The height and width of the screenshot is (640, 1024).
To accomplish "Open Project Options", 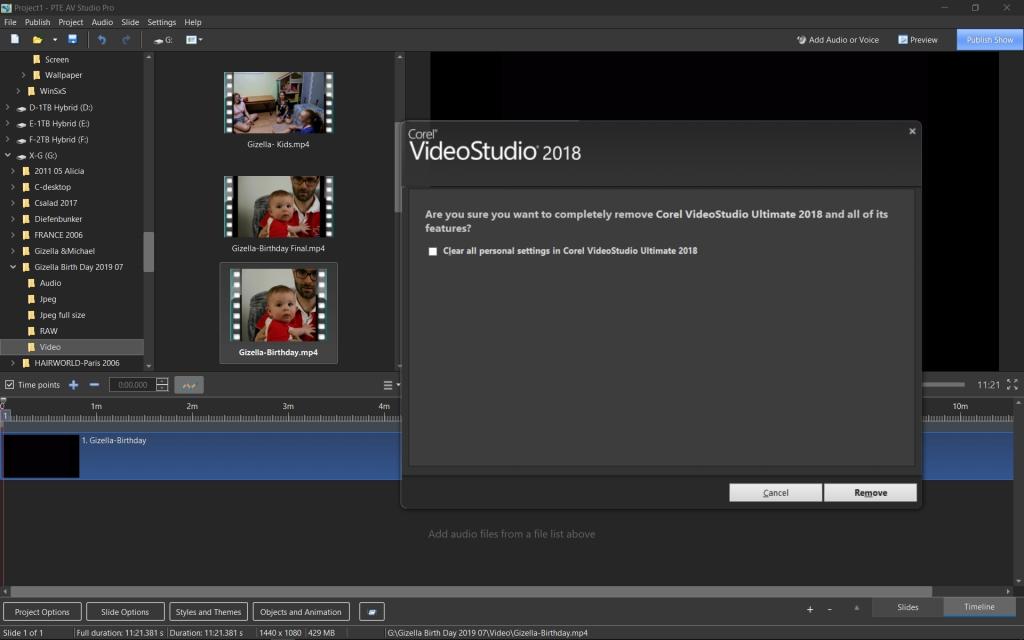I will 42,612.
